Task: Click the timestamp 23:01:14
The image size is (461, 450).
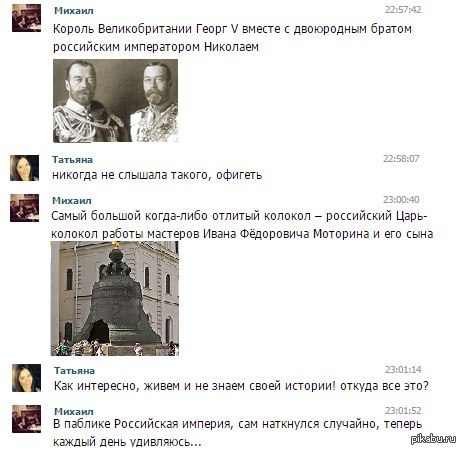Action: (403, 370)
